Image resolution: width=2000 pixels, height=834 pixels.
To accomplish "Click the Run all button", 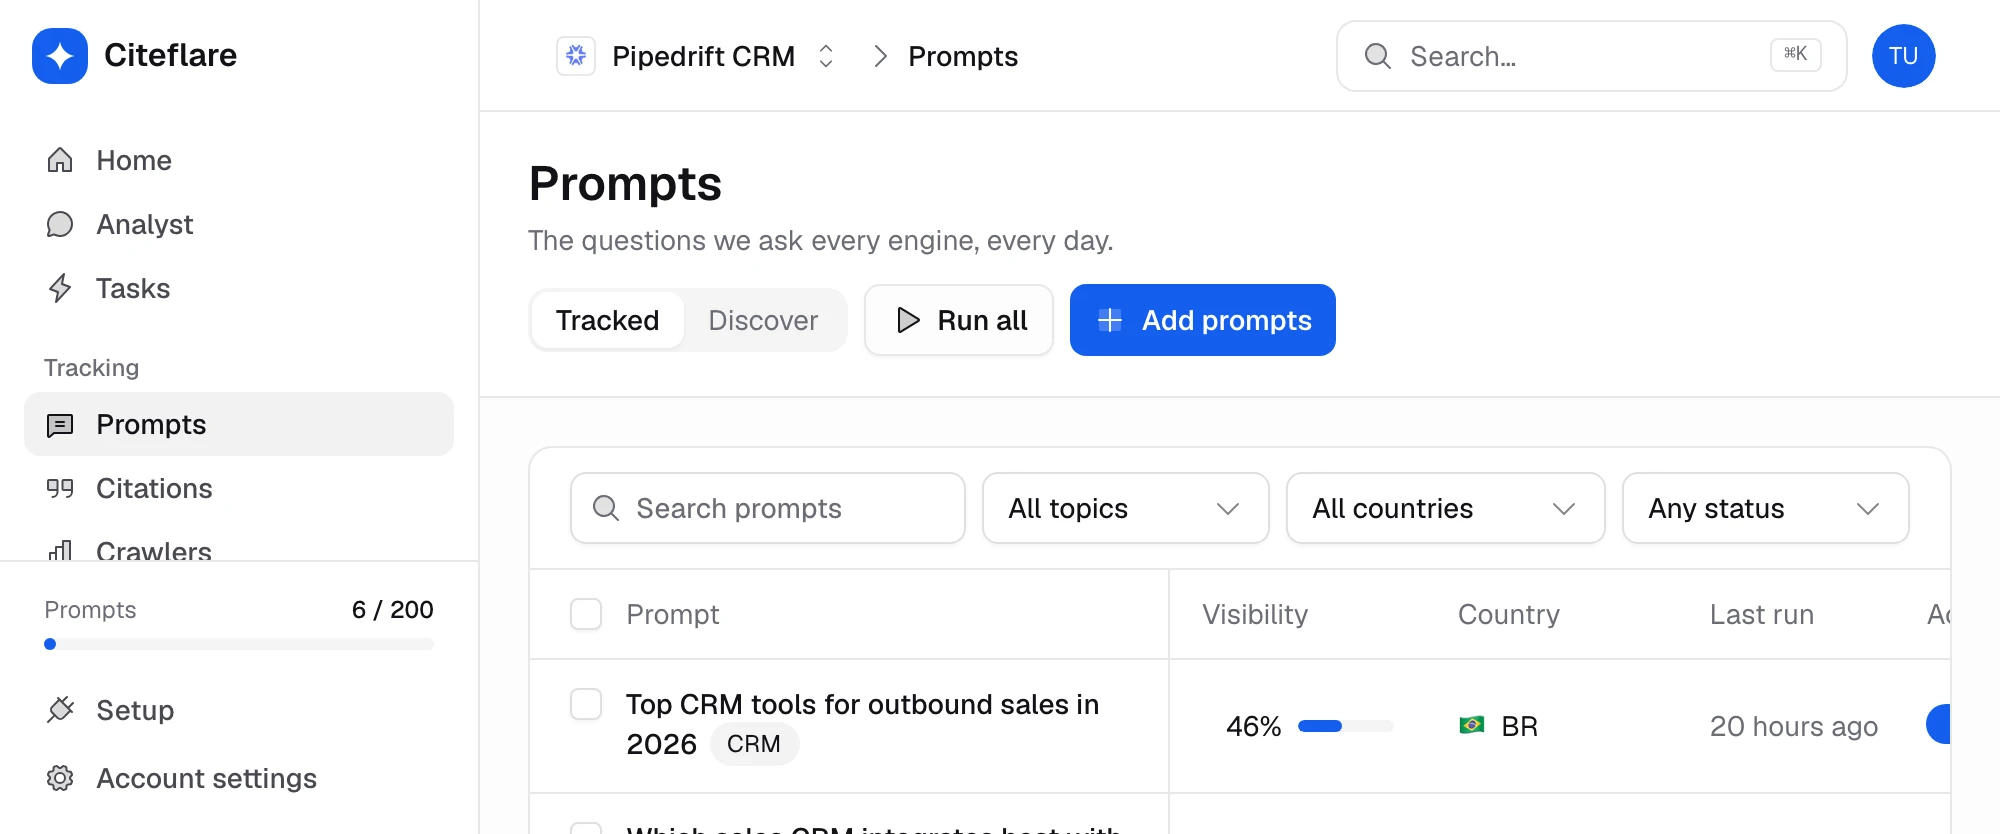I will point(959,320).
